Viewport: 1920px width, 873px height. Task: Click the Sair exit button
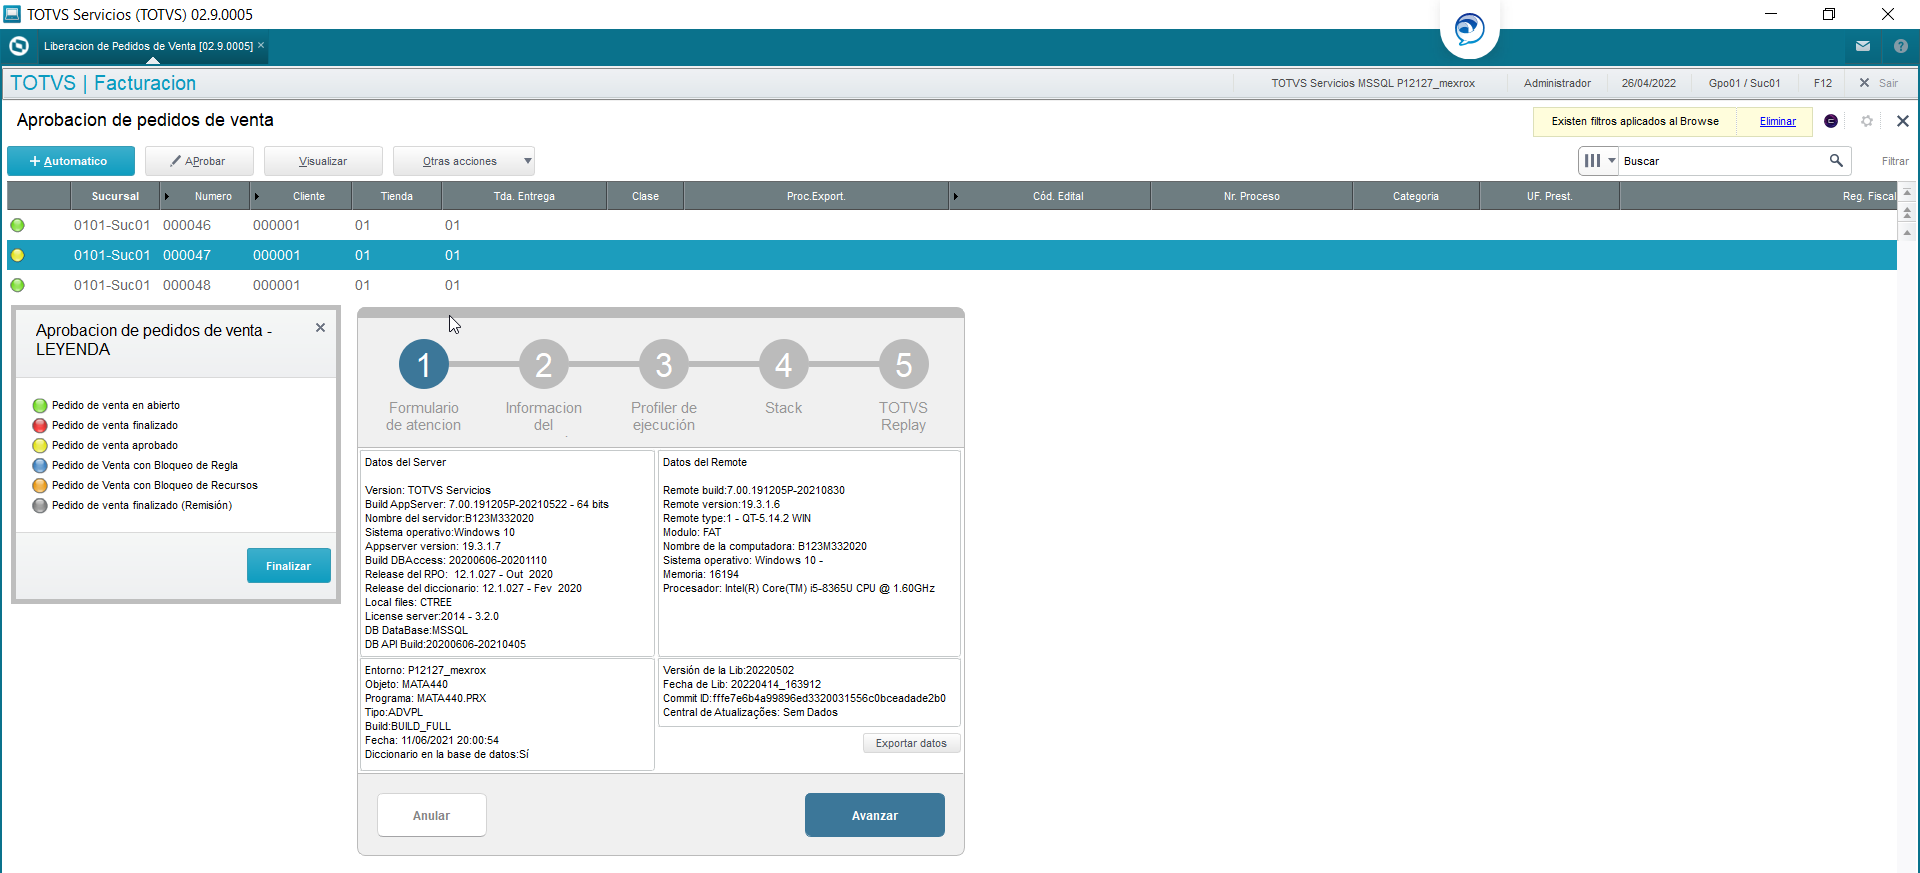[x=1879, y=83]
